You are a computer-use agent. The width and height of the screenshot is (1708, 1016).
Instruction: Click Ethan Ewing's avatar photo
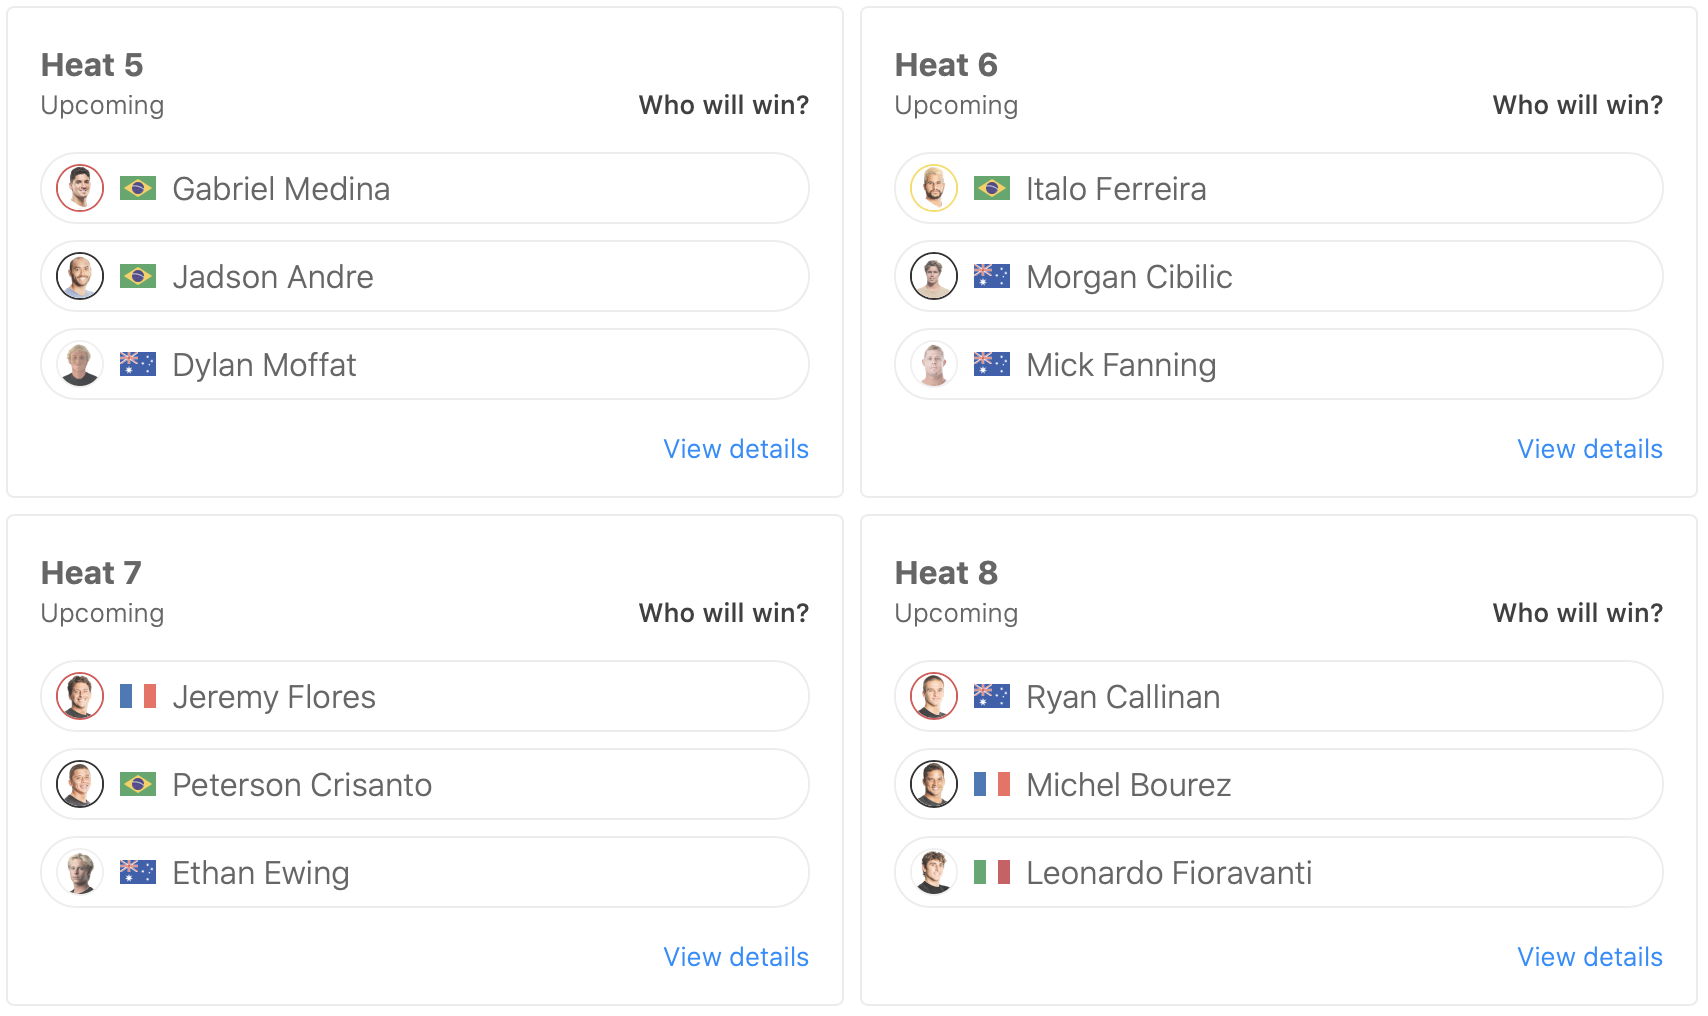pyautogui.click(x=80, y=872)
